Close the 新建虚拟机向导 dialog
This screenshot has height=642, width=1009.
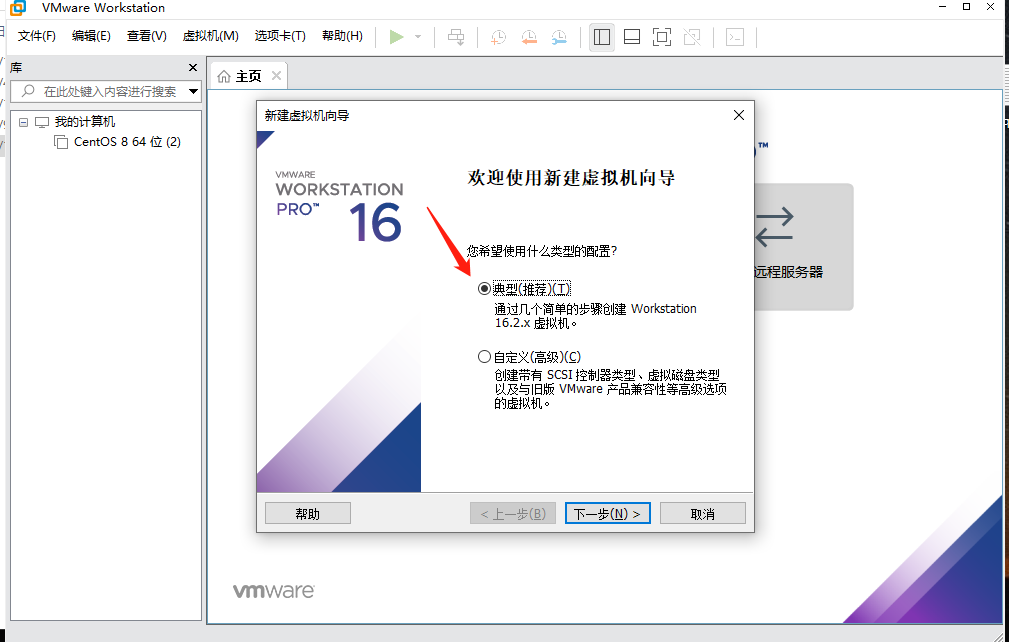point(739,115)
